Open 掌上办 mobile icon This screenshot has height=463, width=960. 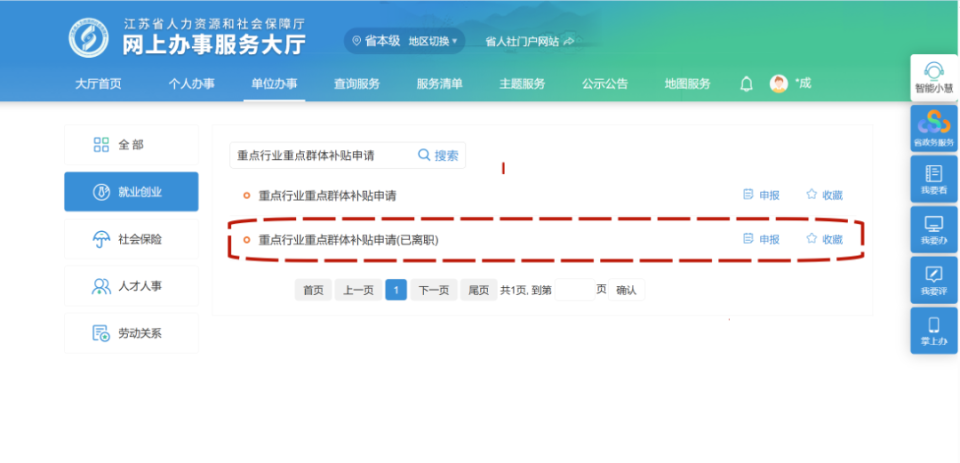click(934, 325)
